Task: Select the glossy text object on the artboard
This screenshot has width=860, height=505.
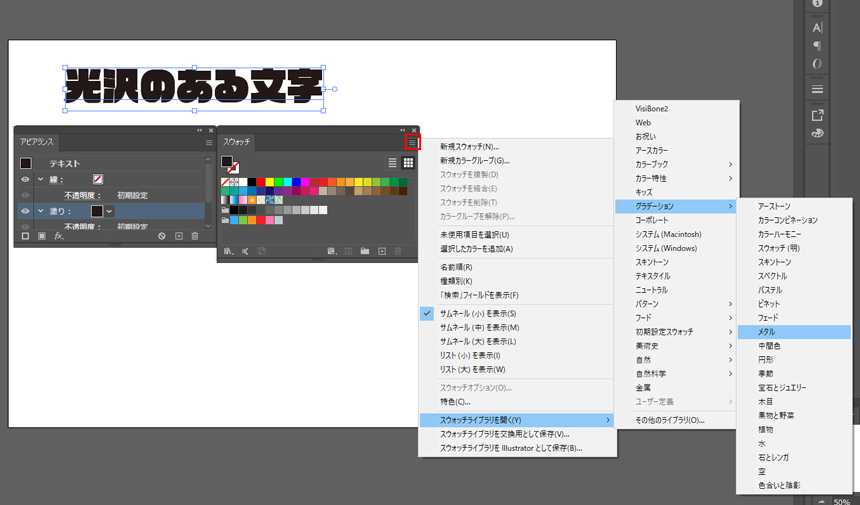Action: (x=194, y=87)
